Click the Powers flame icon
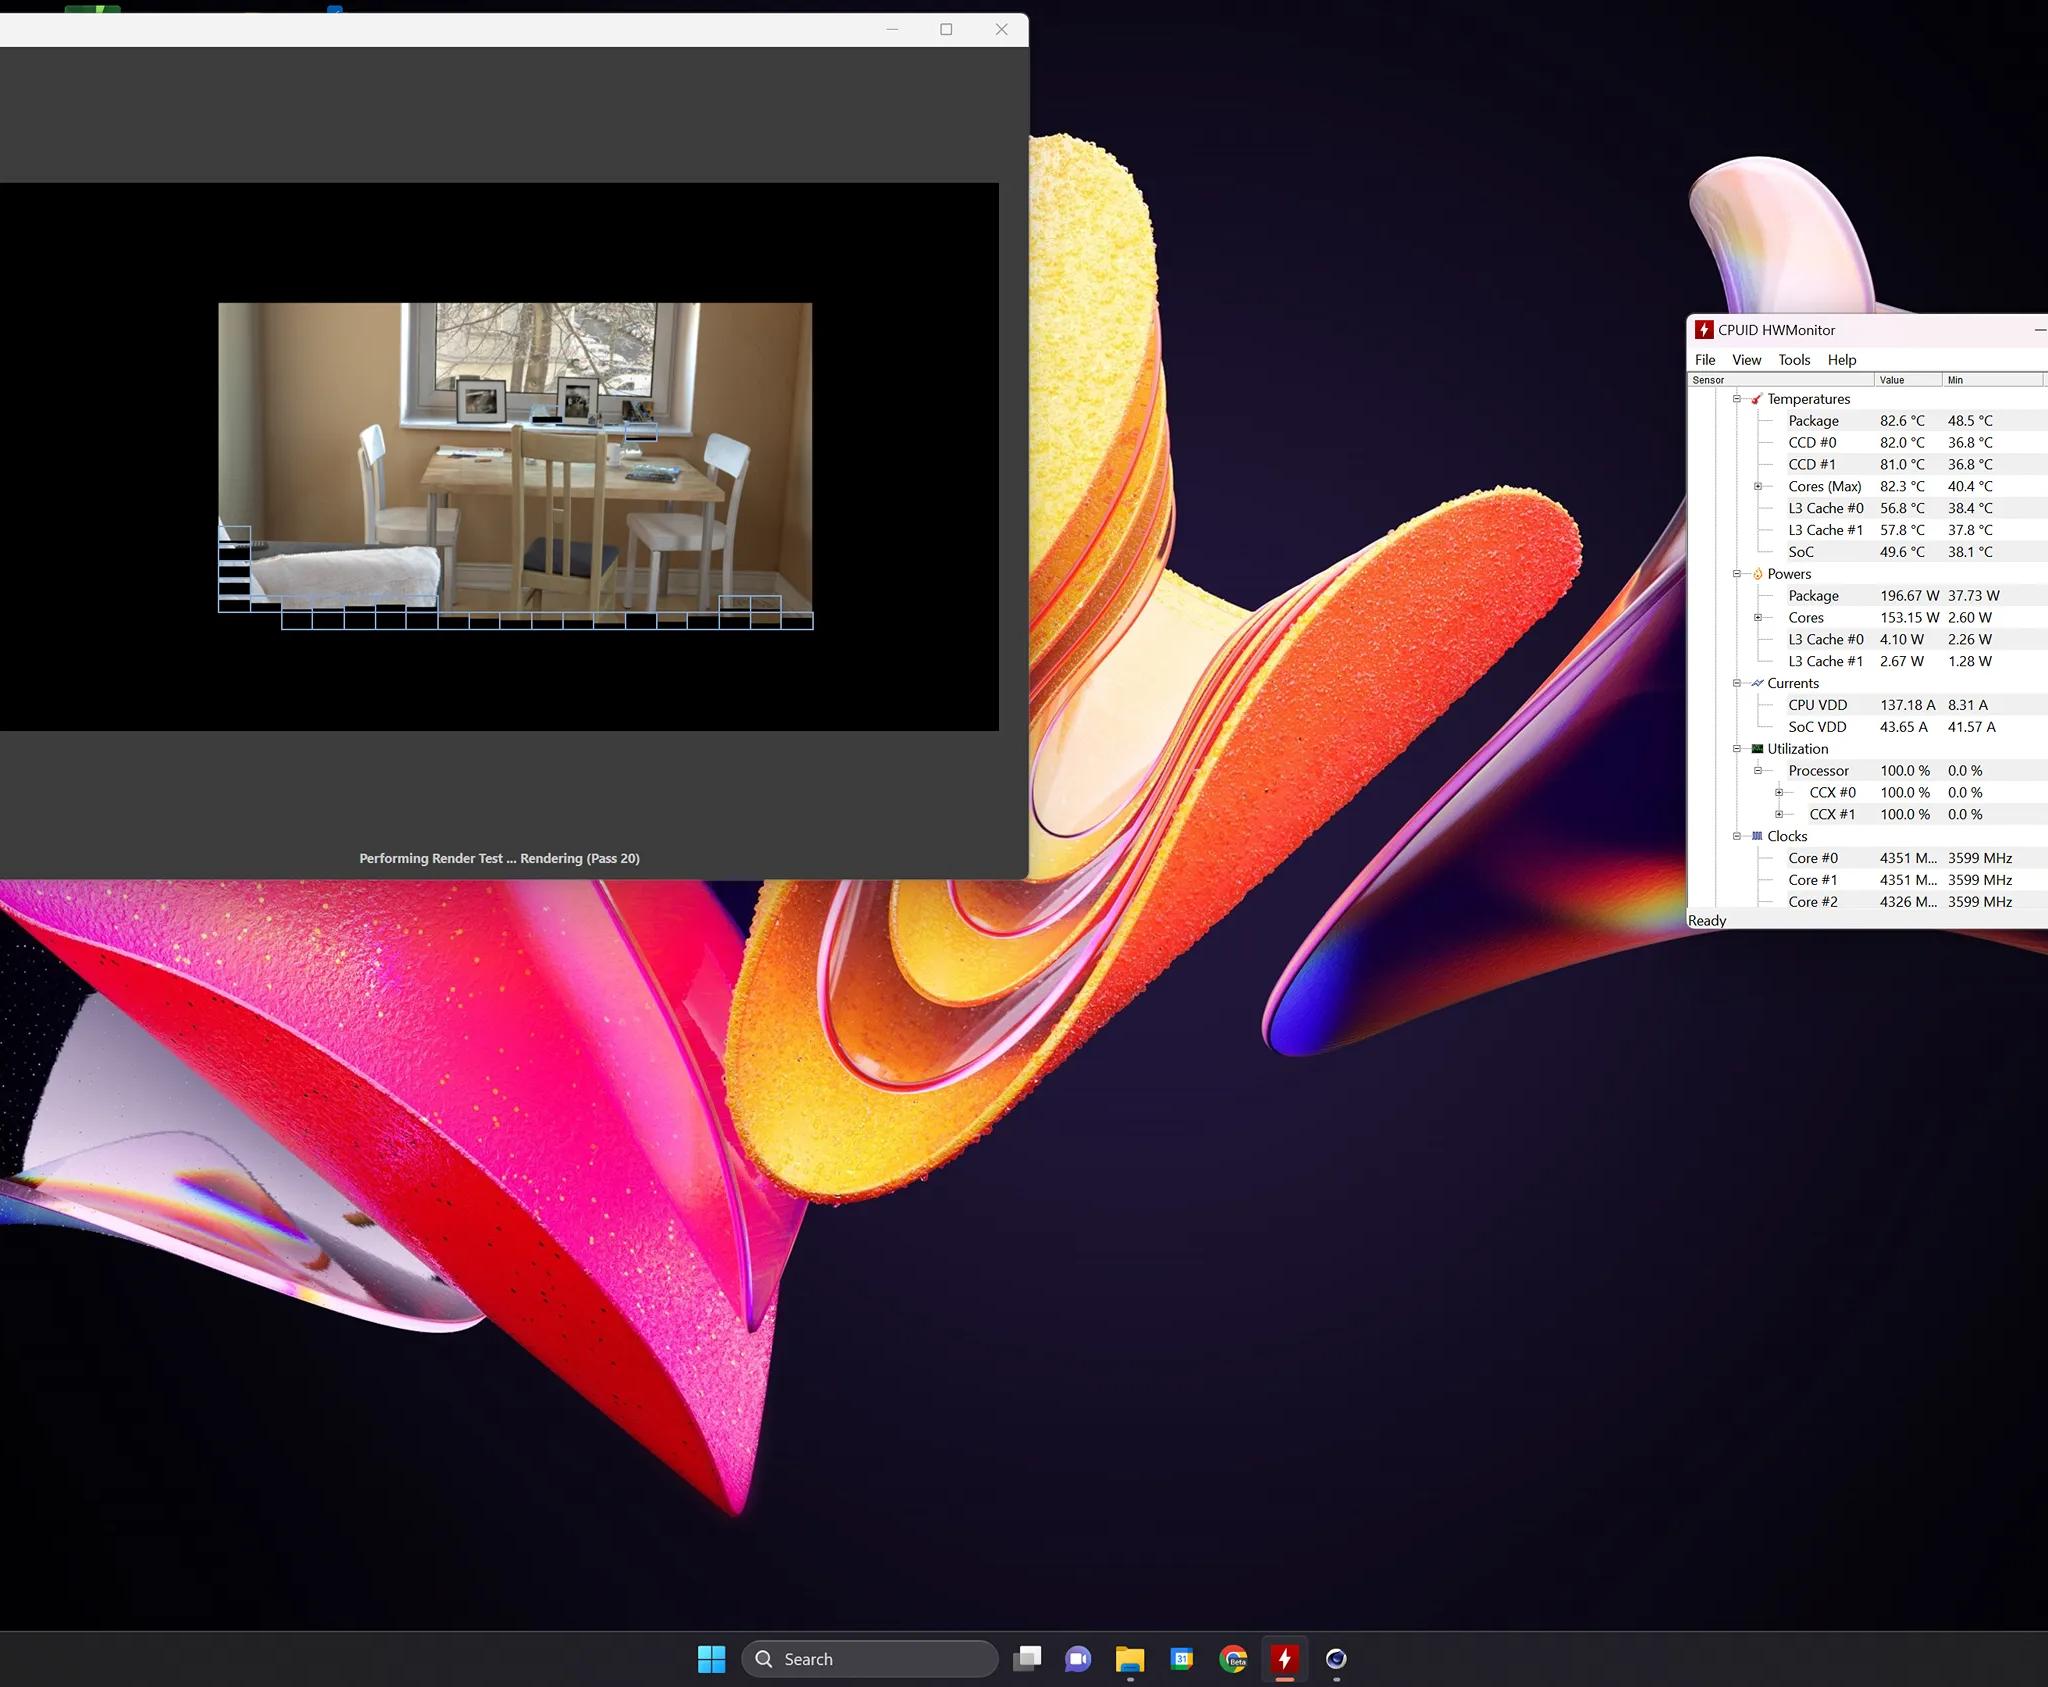This screenshot has width=2048, height=1687. [1757, 574]
